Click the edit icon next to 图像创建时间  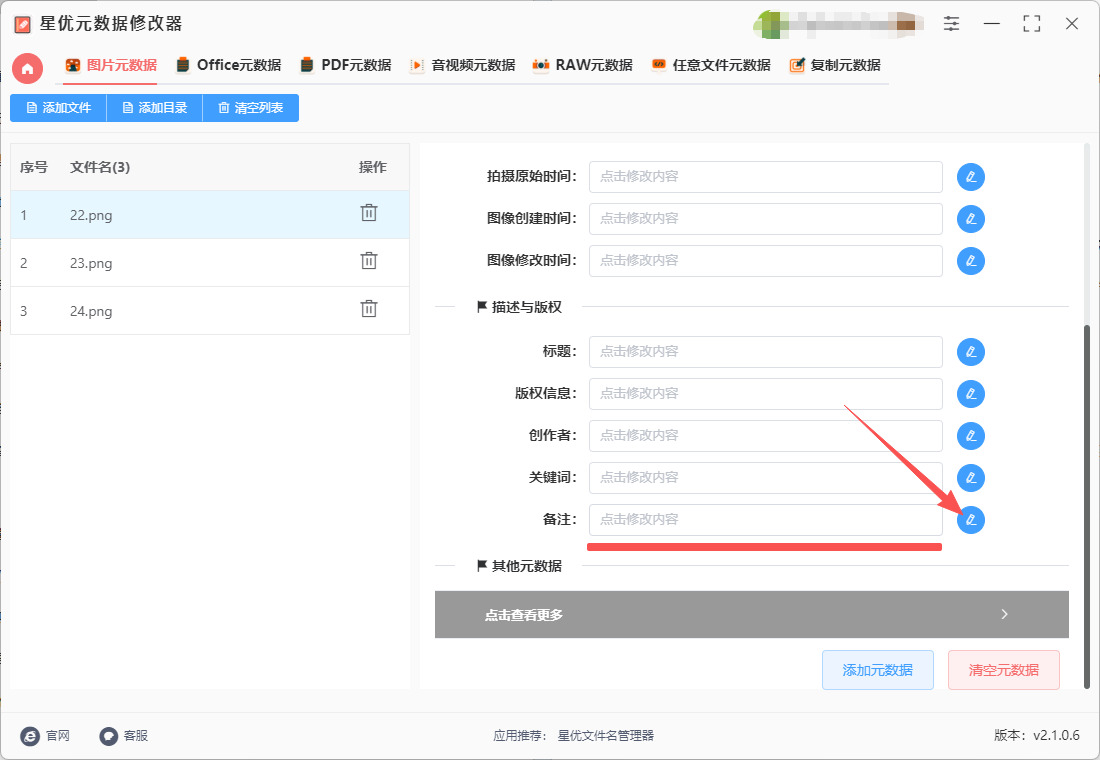coord(971,219)
